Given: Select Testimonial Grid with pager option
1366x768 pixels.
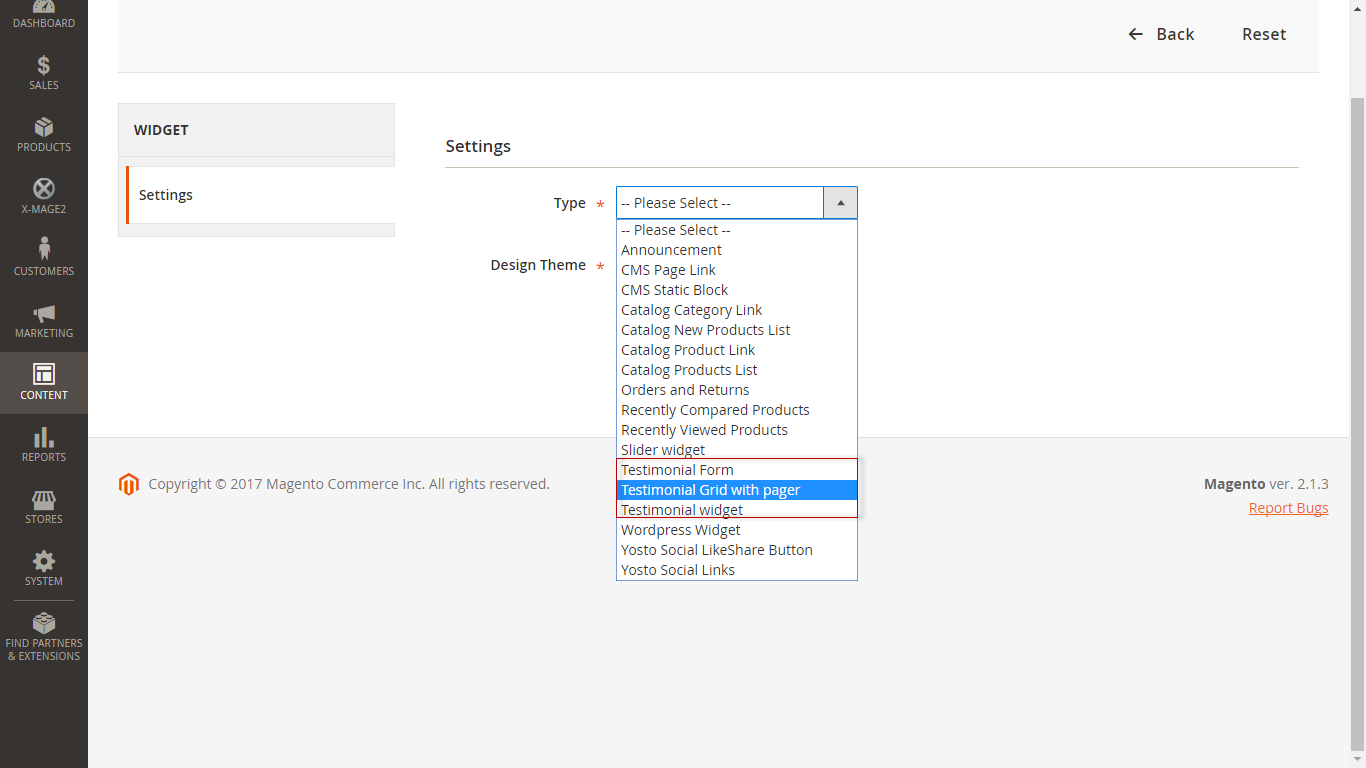Looking at the screenshot, I should [x=710, y=490].
